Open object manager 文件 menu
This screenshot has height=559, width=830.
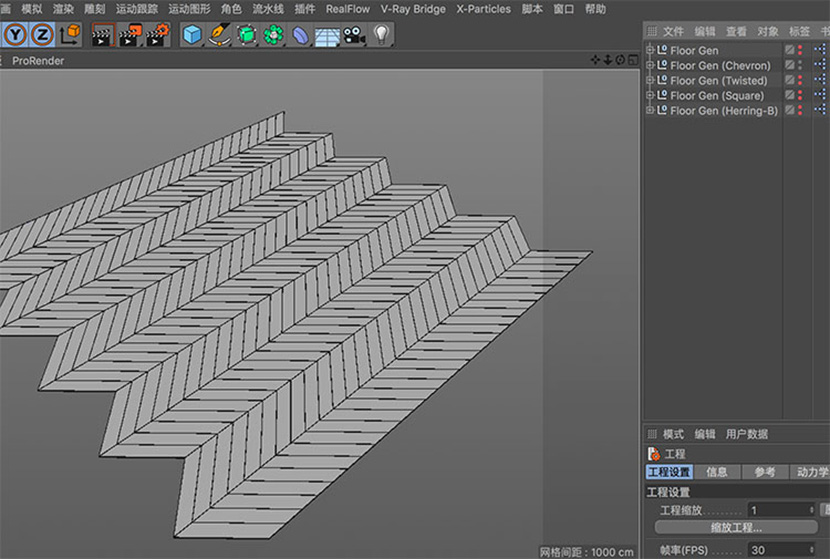coord(673,32)
